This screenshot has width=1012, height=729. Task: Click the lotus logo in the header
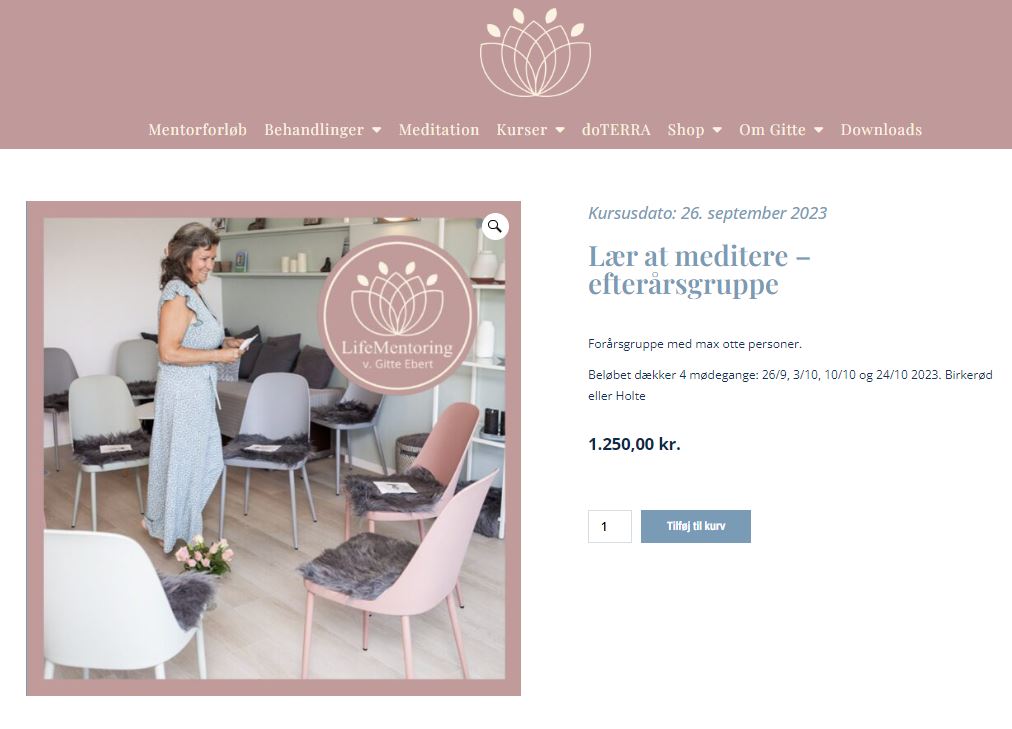coord(535,52)
